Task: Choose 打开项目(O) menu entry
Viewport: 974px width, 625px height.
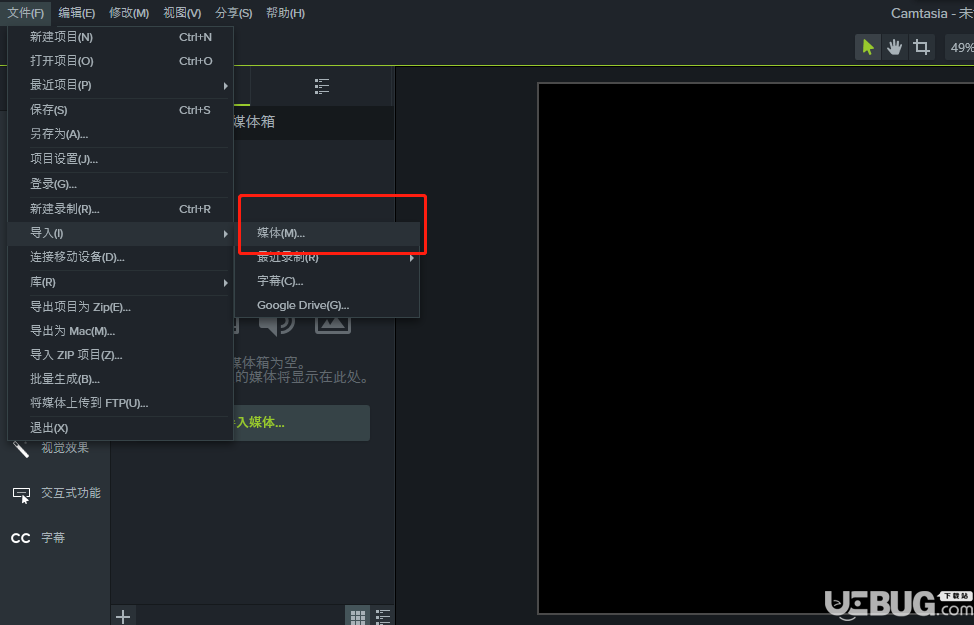Action: tap(121, 61)
